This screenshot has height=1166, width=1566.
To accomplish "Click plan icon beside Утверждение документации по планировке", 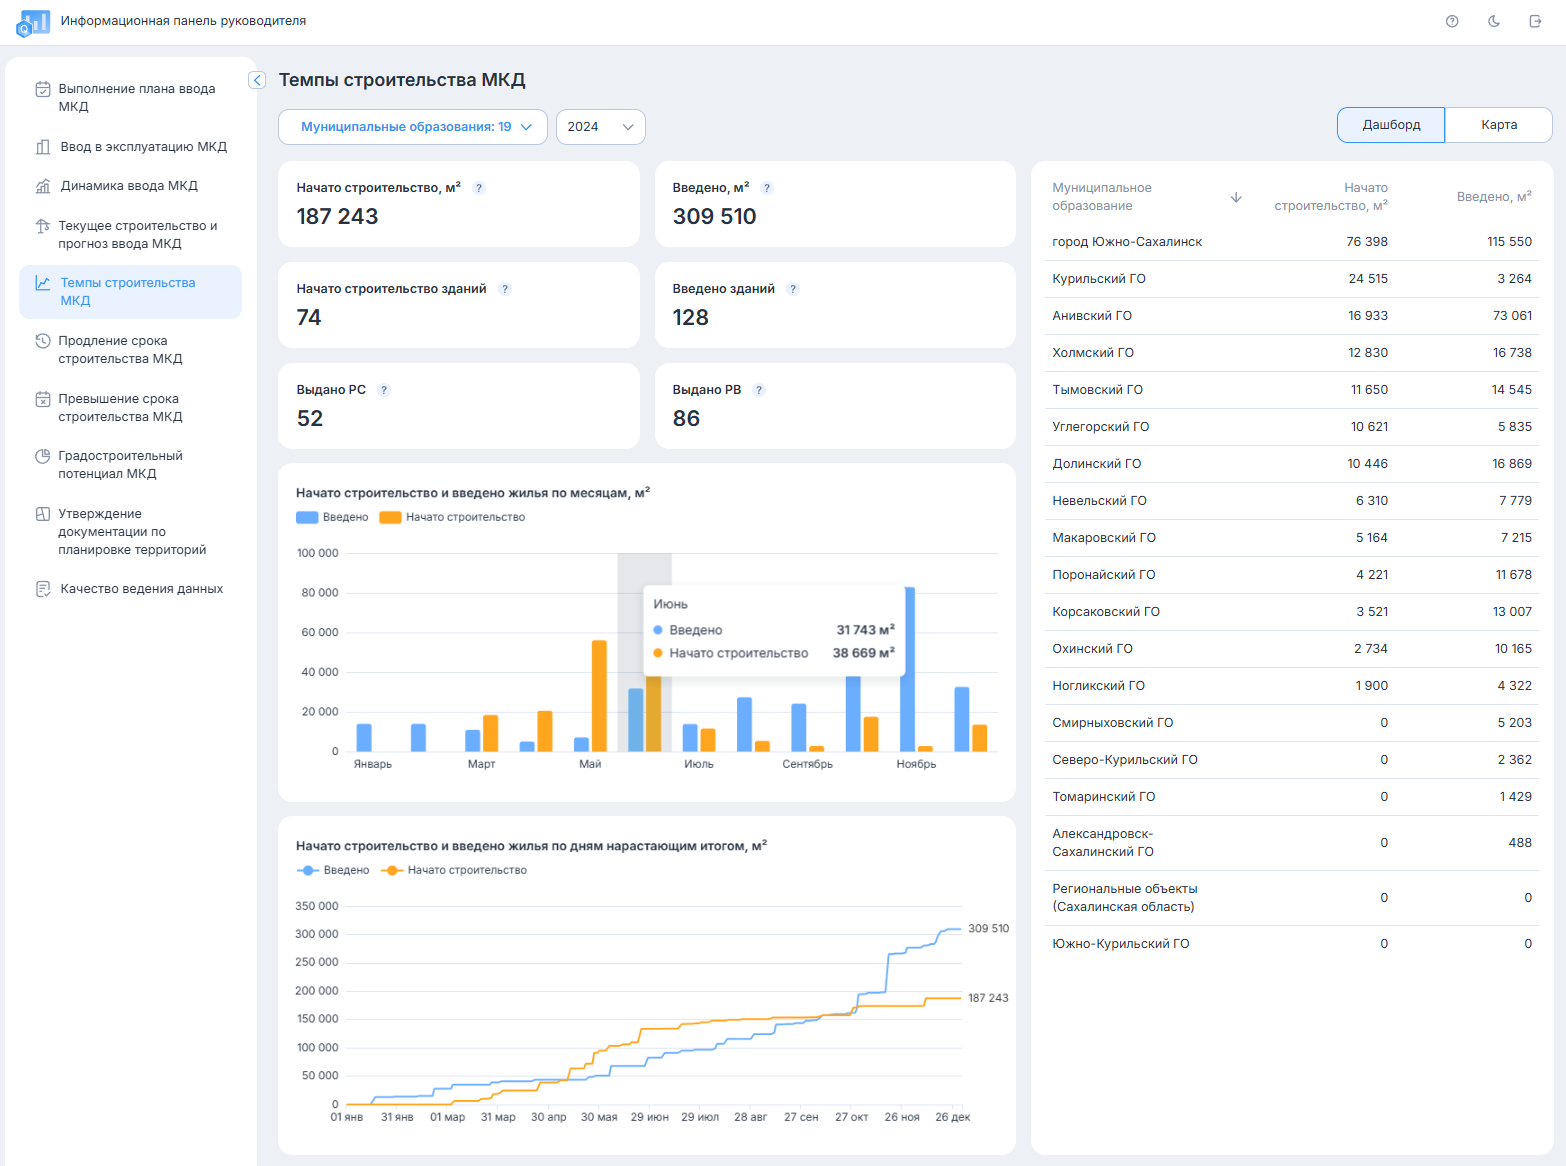I will [43, 514].
